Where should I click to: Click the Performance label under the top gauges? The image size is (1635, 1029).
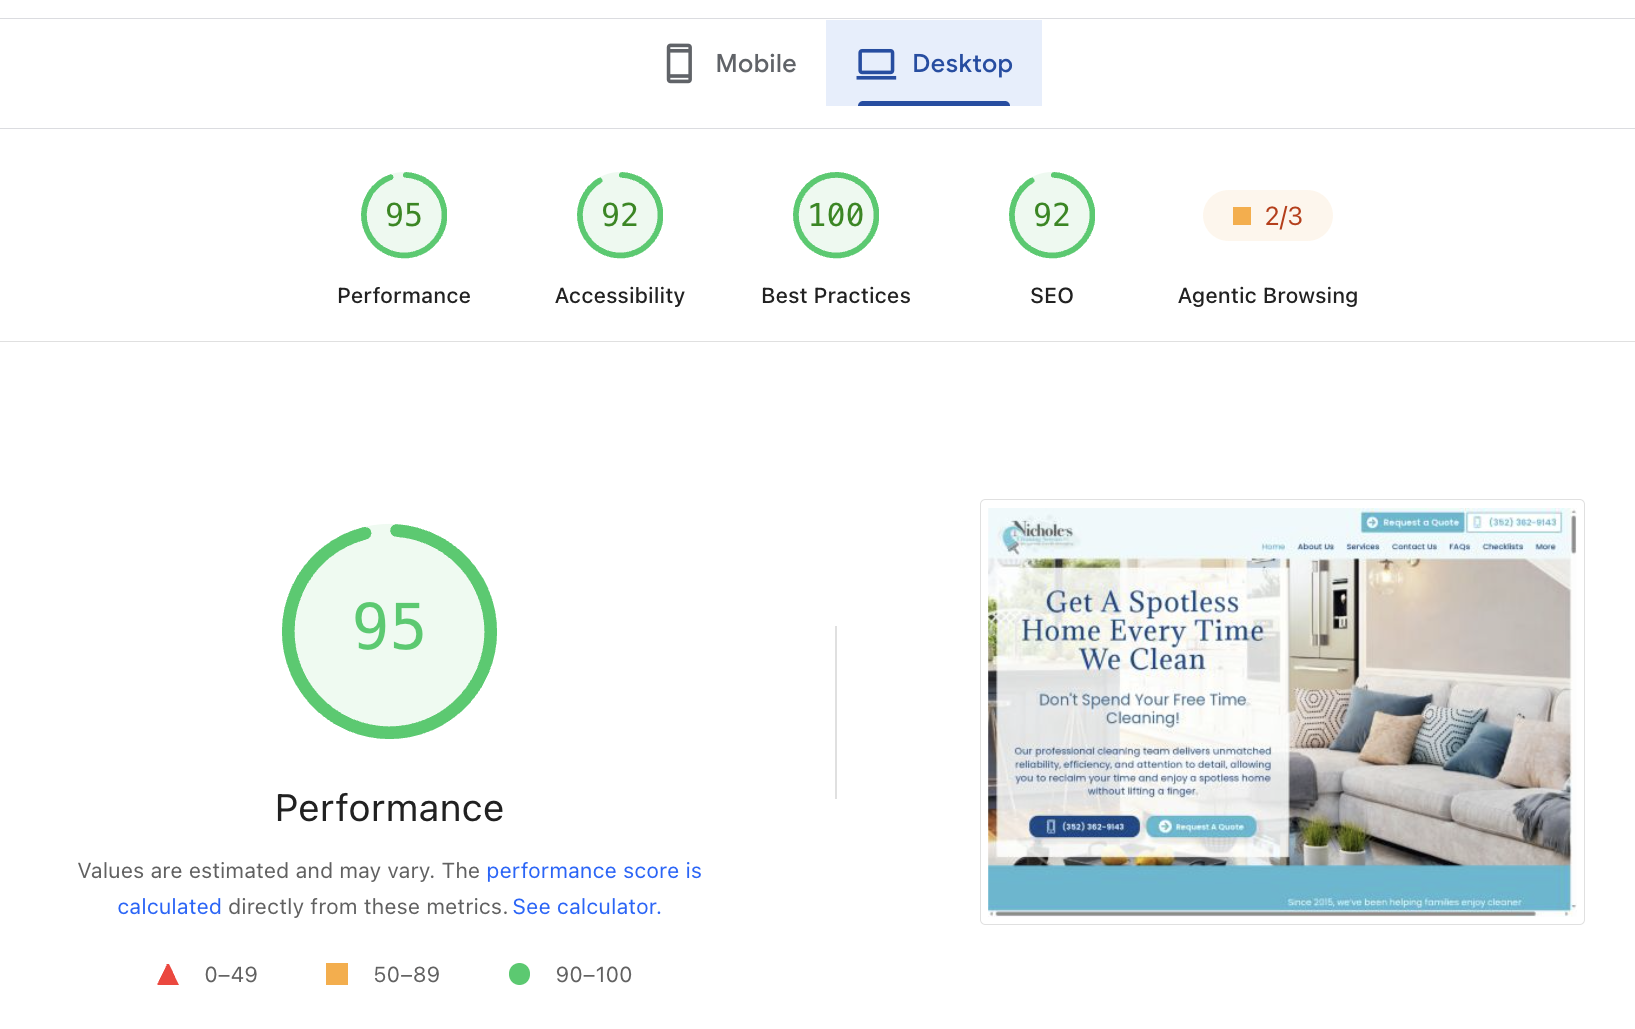404,296
